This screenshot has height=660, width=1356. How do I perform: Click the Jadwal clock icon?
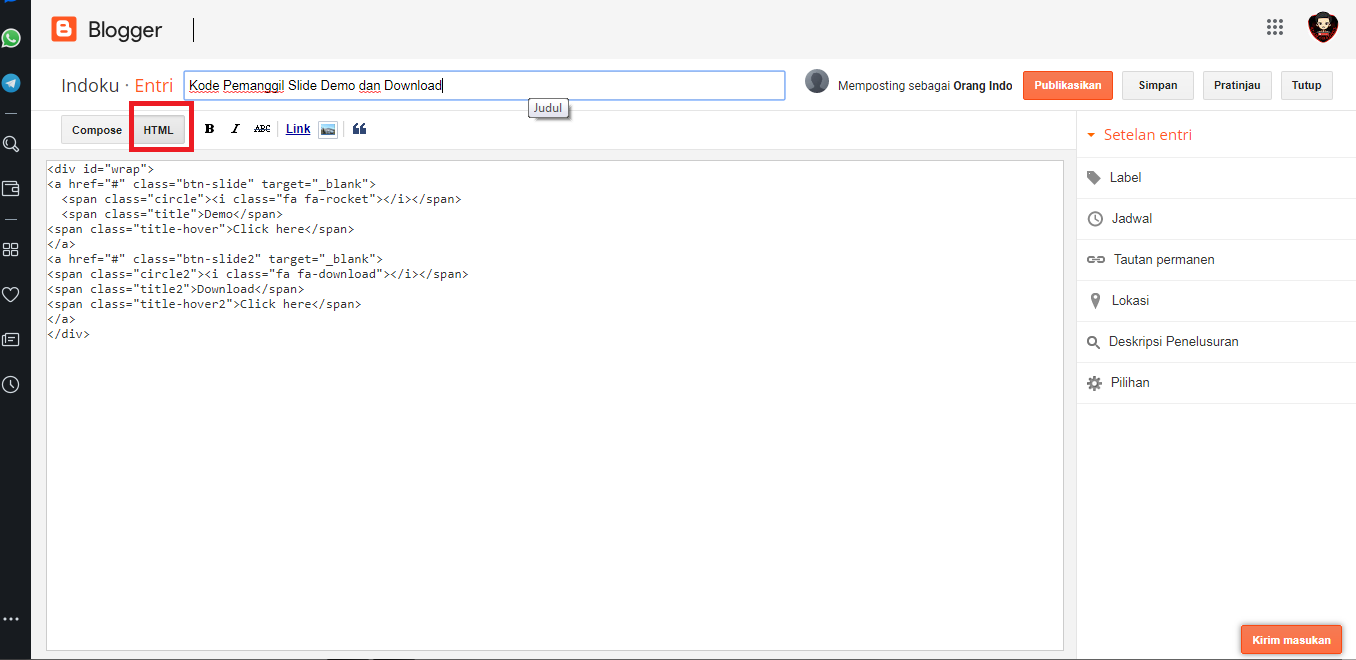[x=1095, y=219]
